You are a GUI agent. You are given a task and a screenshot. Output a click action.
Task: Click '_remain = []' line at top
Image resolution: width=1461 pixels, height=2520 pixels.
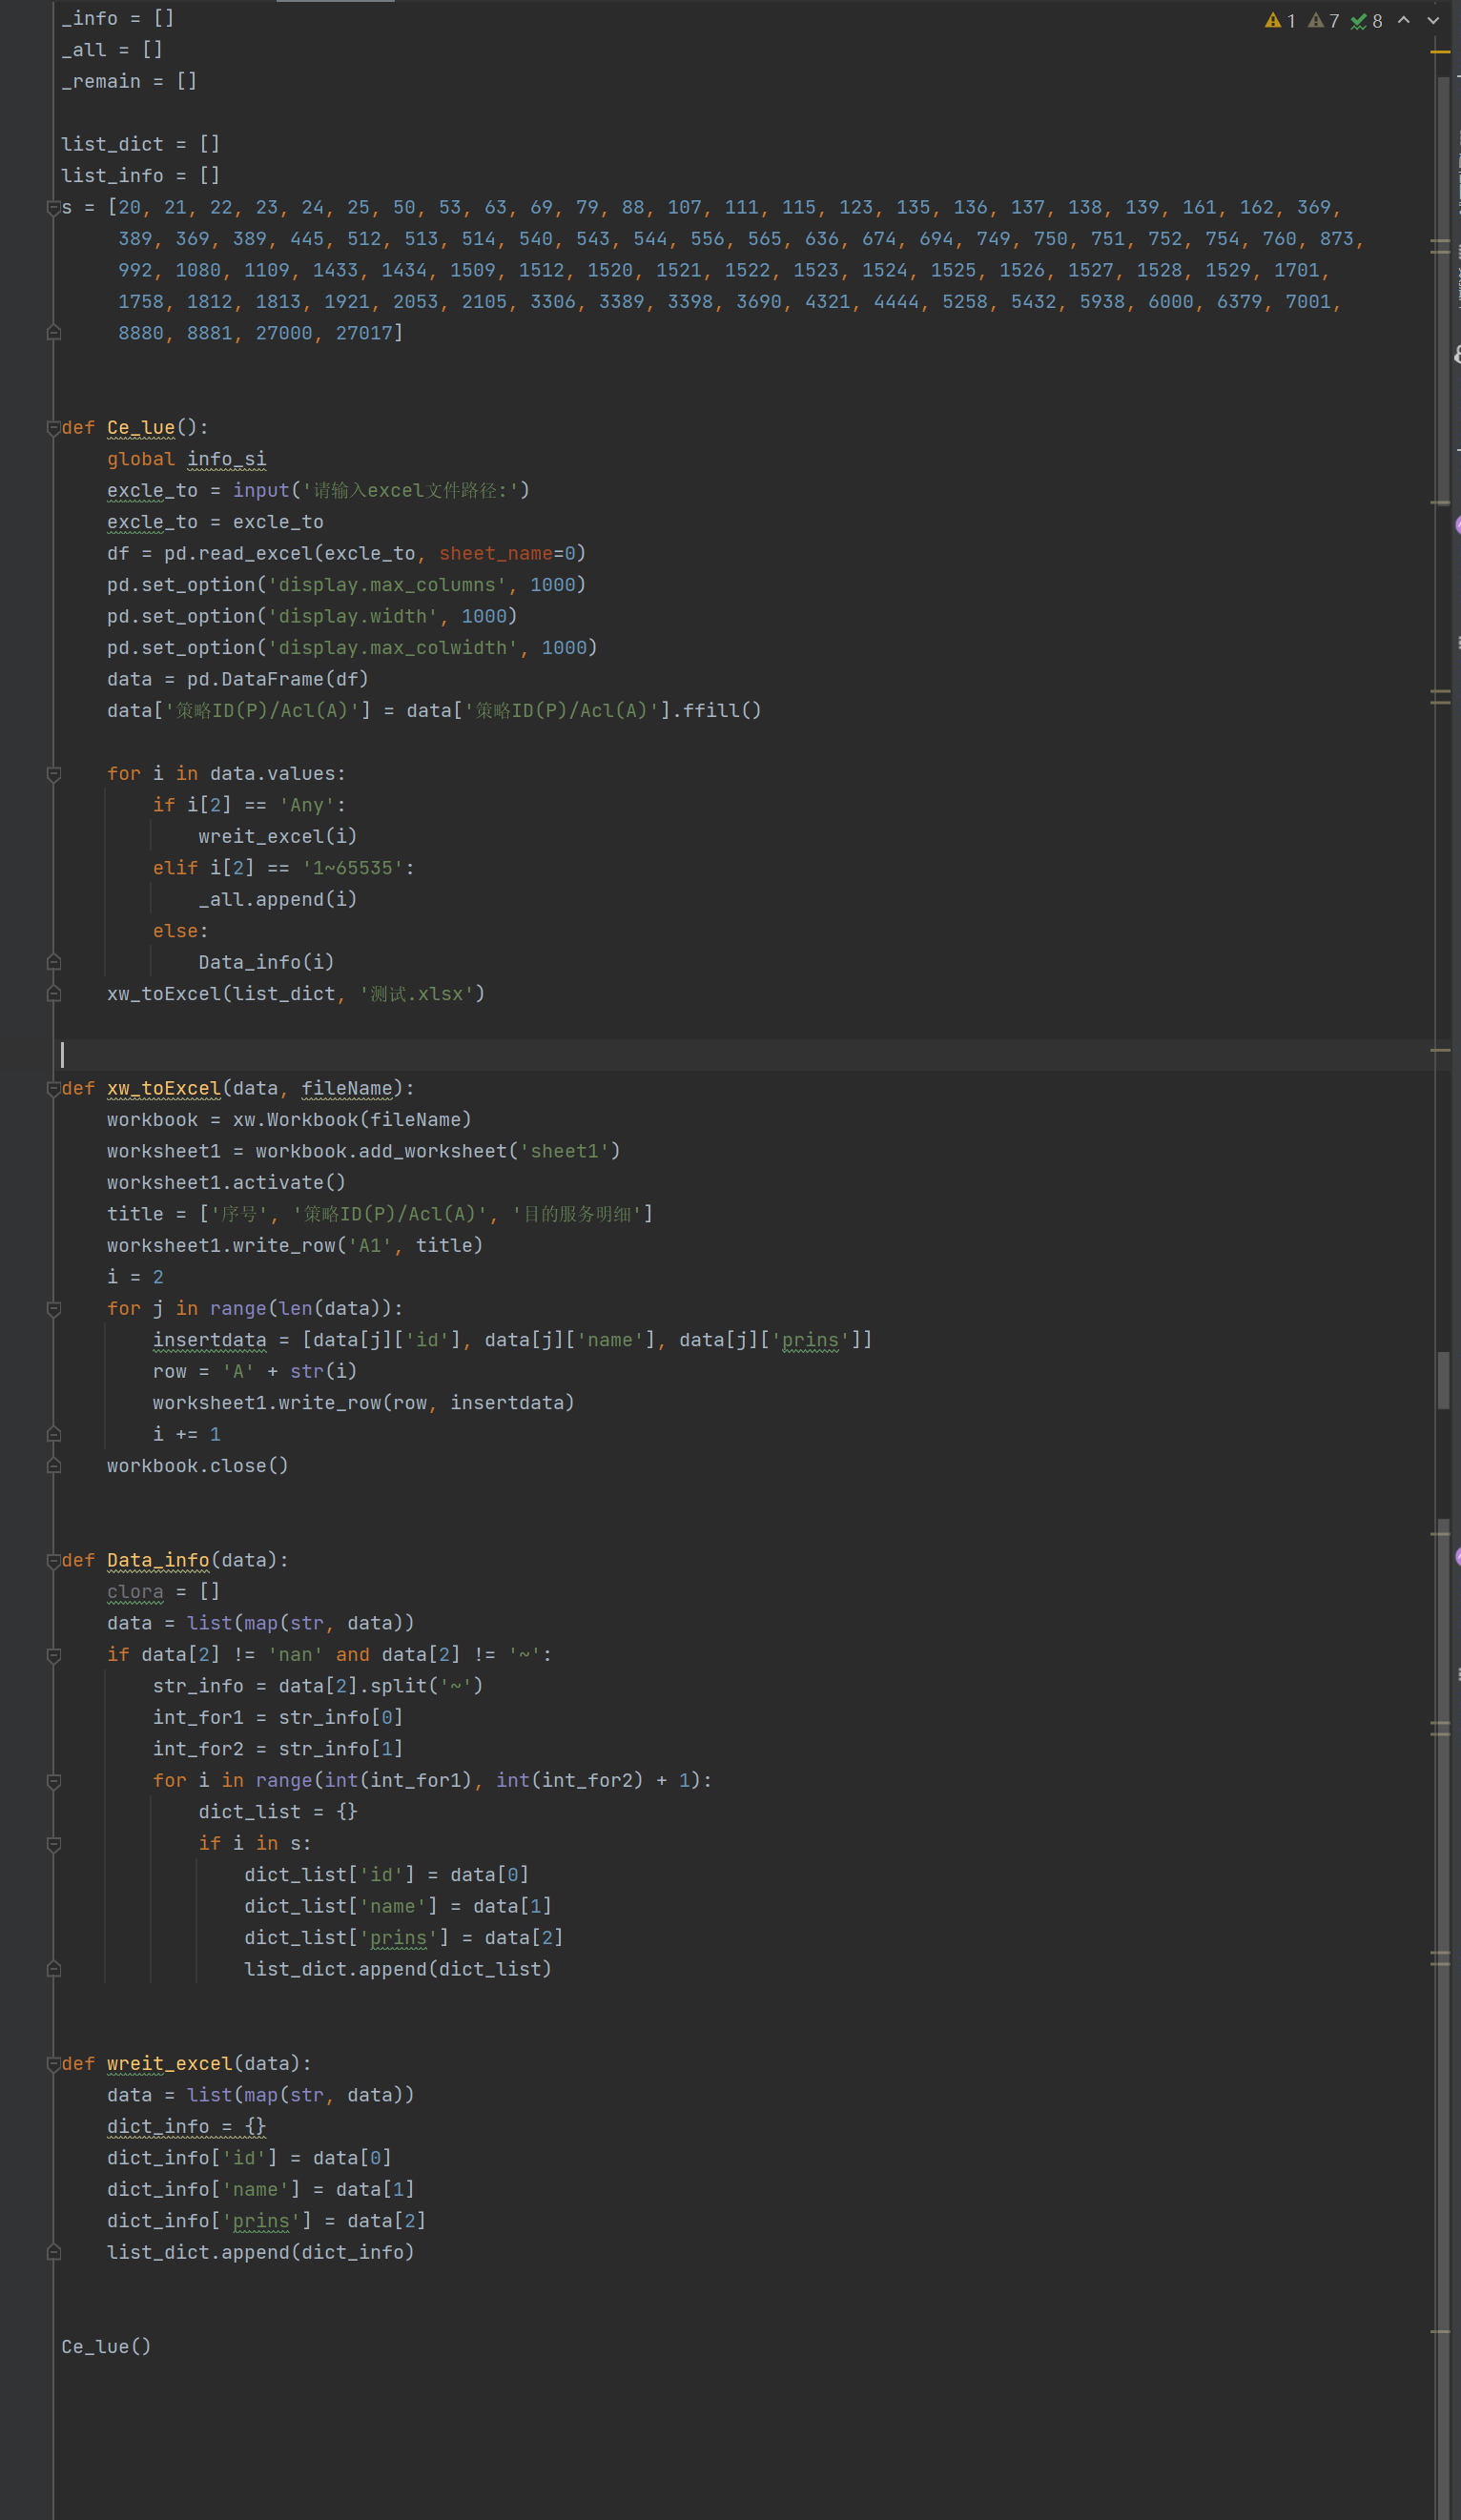tap(129, 82)
